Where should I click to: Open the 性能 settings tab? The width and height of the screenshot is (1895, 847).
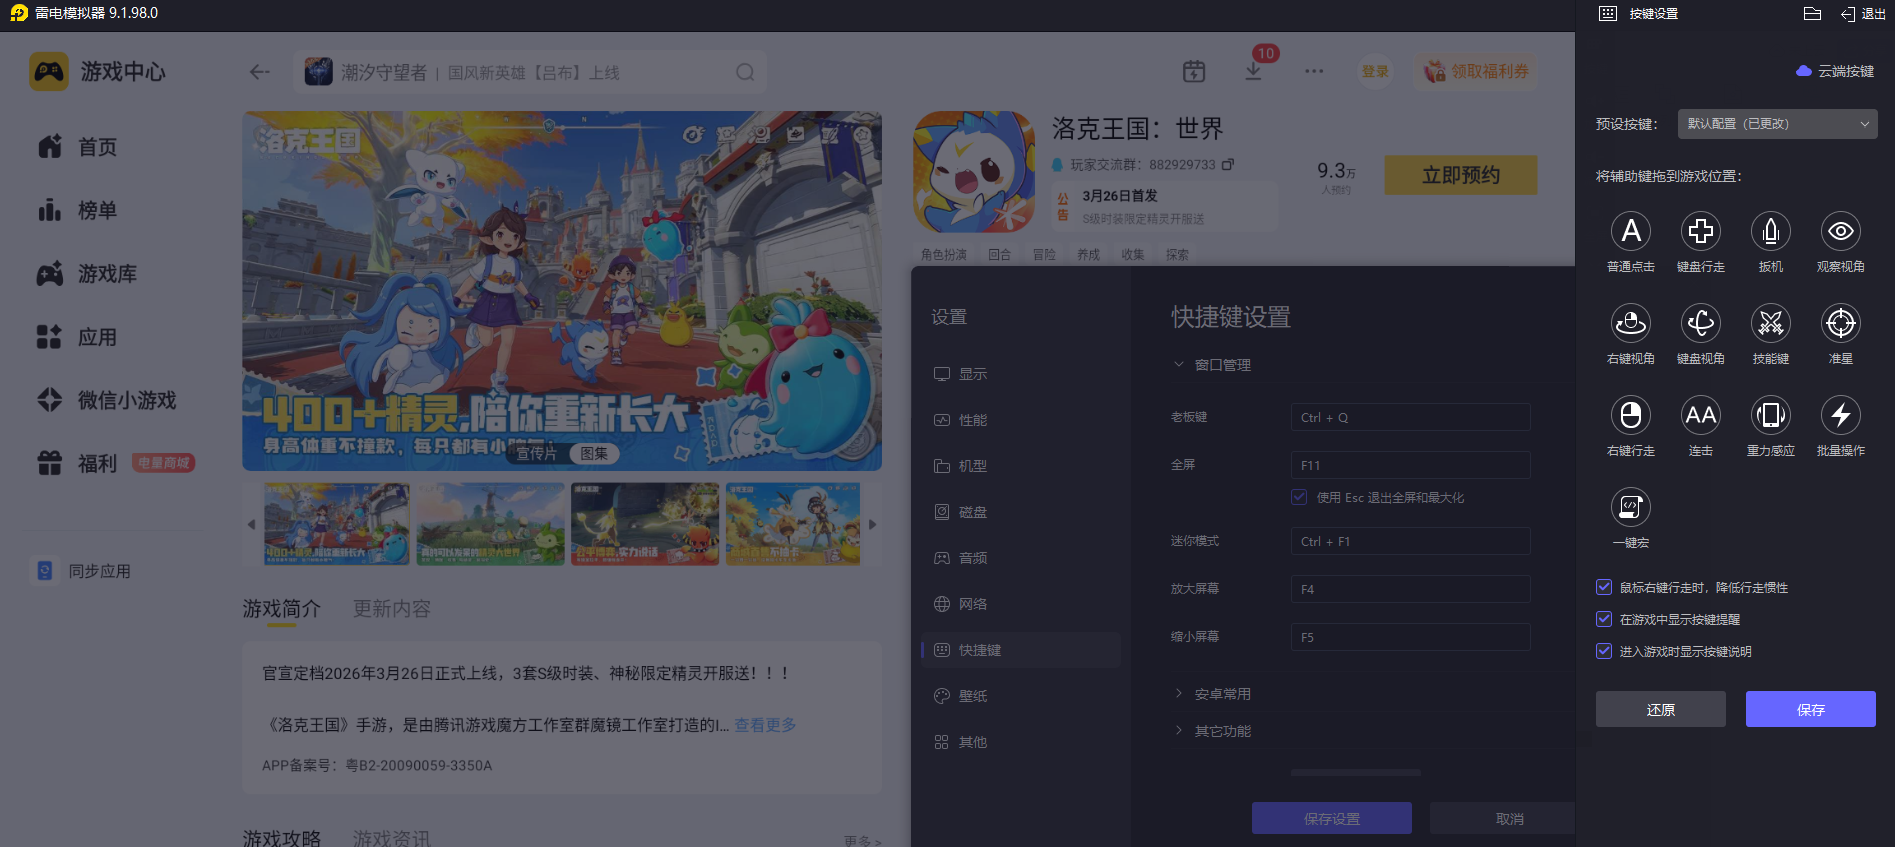point(972,420)
